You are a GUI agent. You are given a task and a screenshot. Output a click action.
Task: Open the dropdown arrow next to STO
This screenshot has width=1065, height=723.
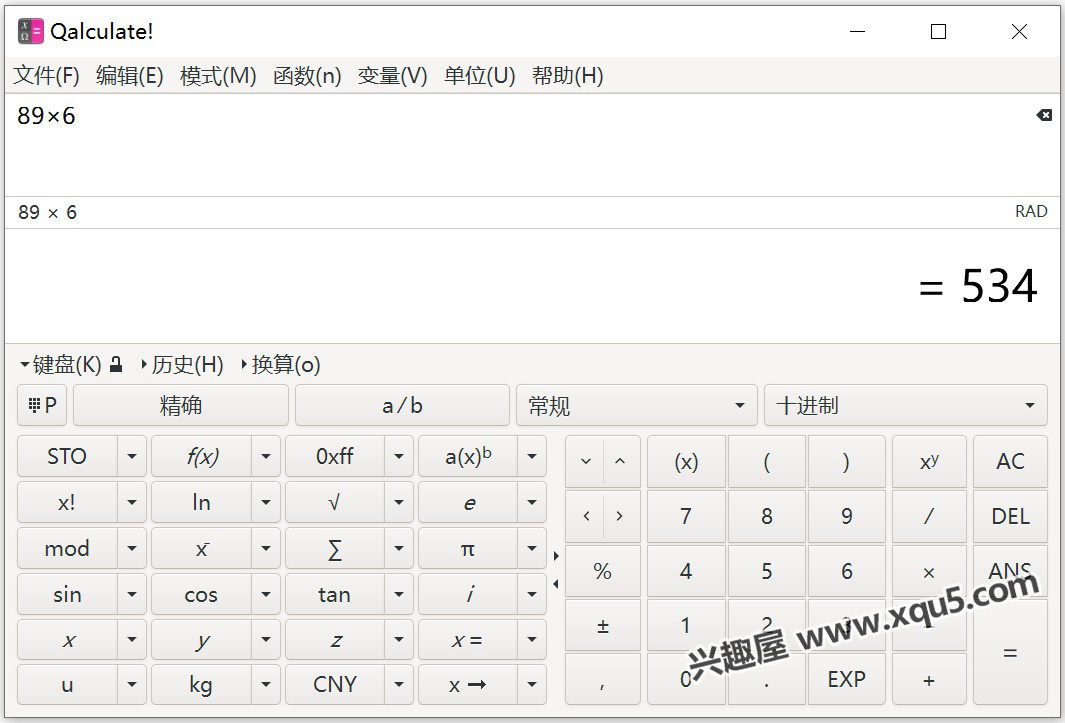(x=132, y=457)
